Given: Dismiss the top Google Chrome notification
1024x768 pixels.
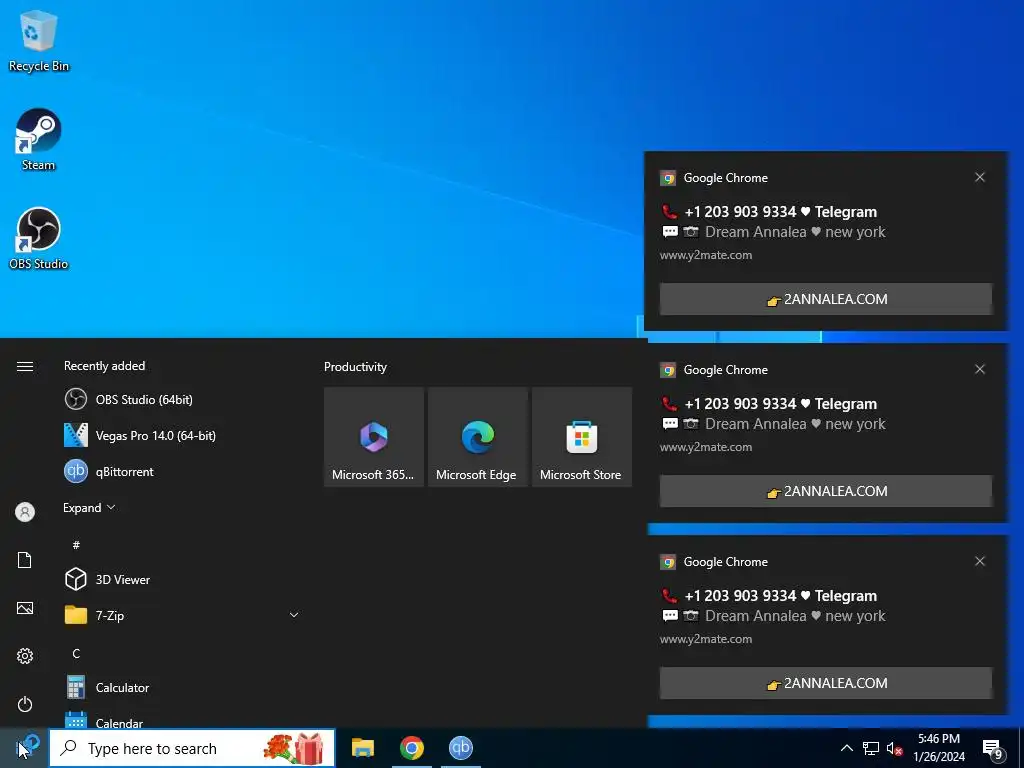Looking at the screenshot, I should [980, 177].
